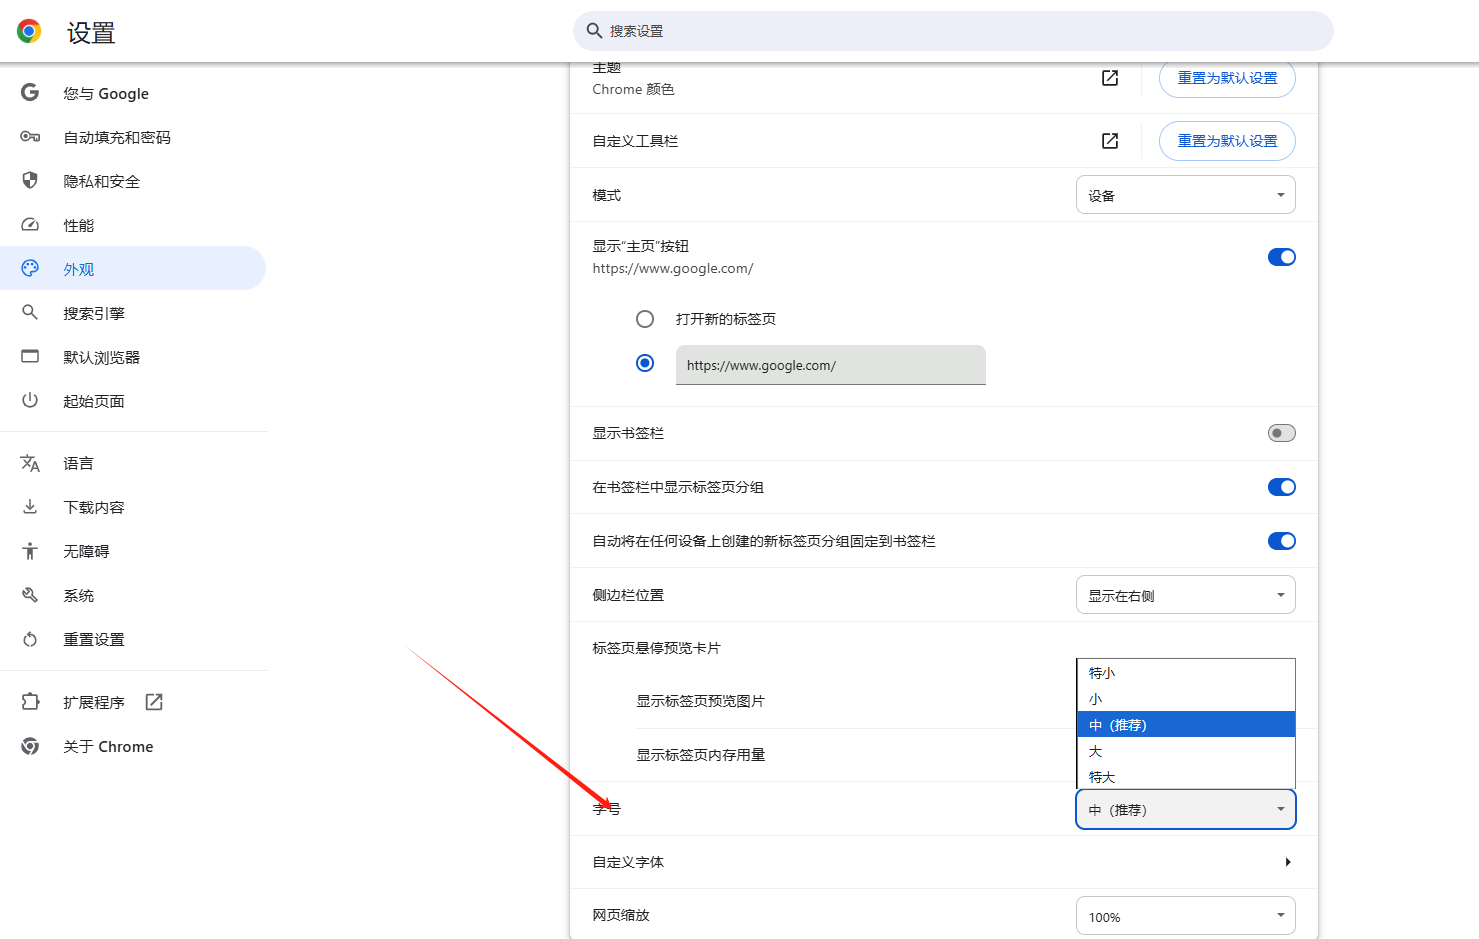
Task: Open 重置设置 page
Action: click(x=133, y=639)
